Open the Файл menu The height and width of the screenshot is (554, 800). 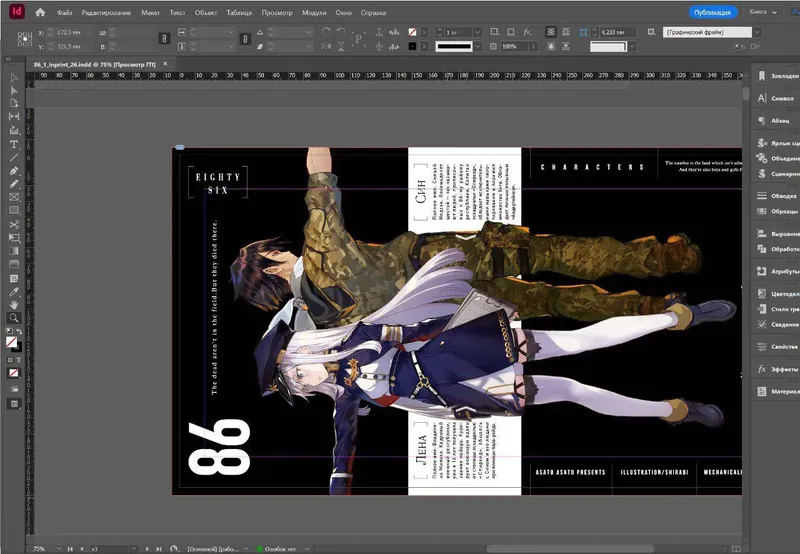click(65, 13)
